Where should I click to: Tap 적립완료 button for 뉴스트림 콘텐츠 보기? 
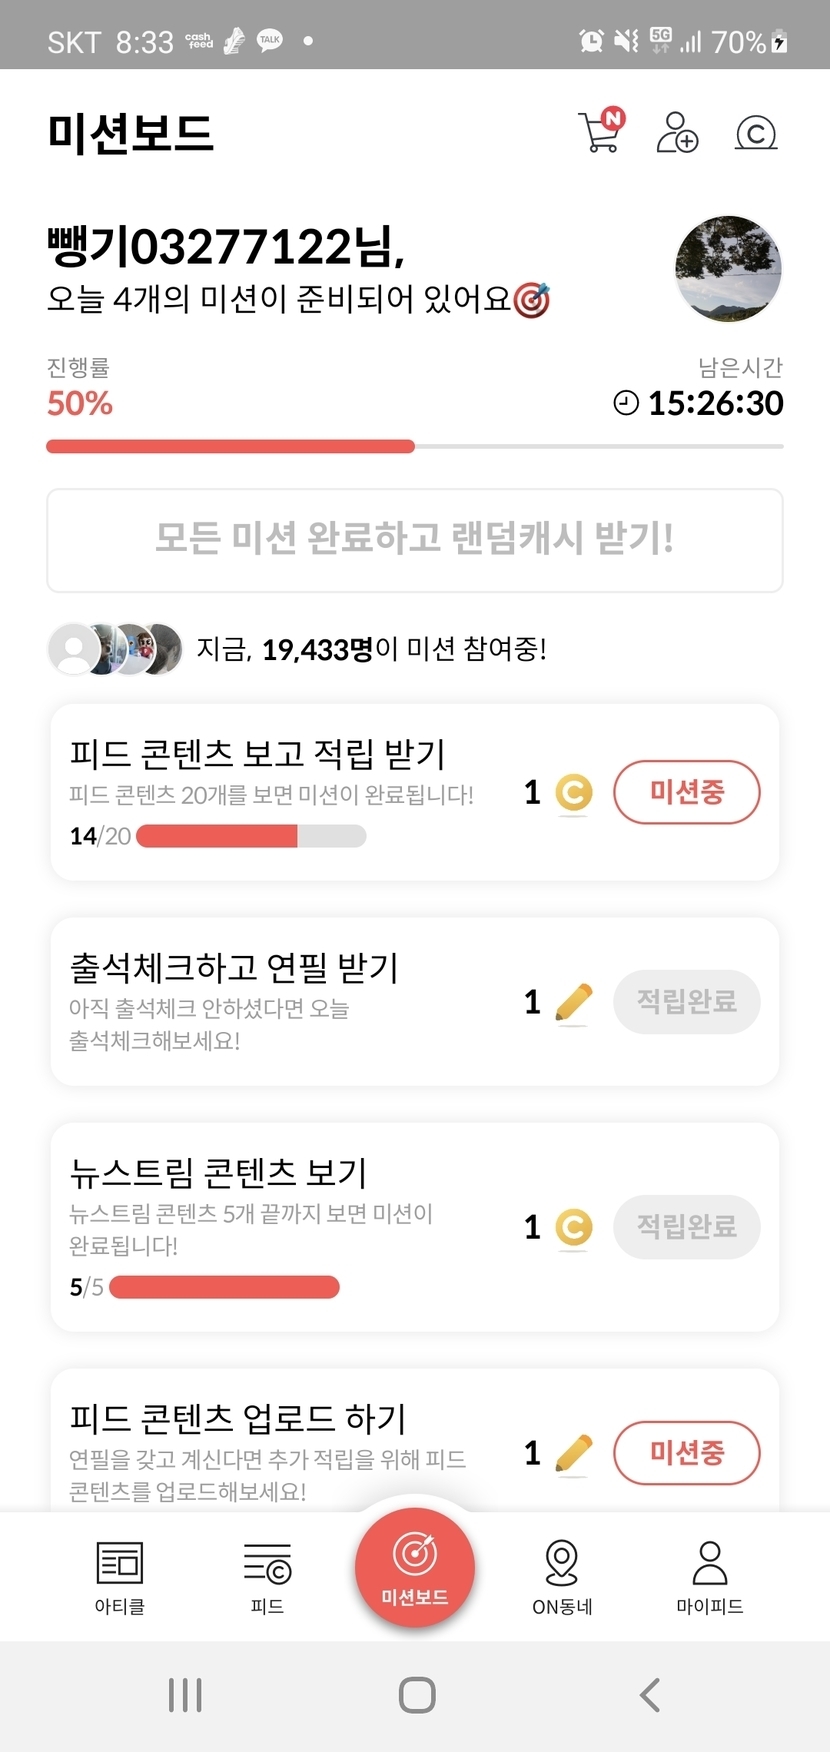[x=686, y=1226]
